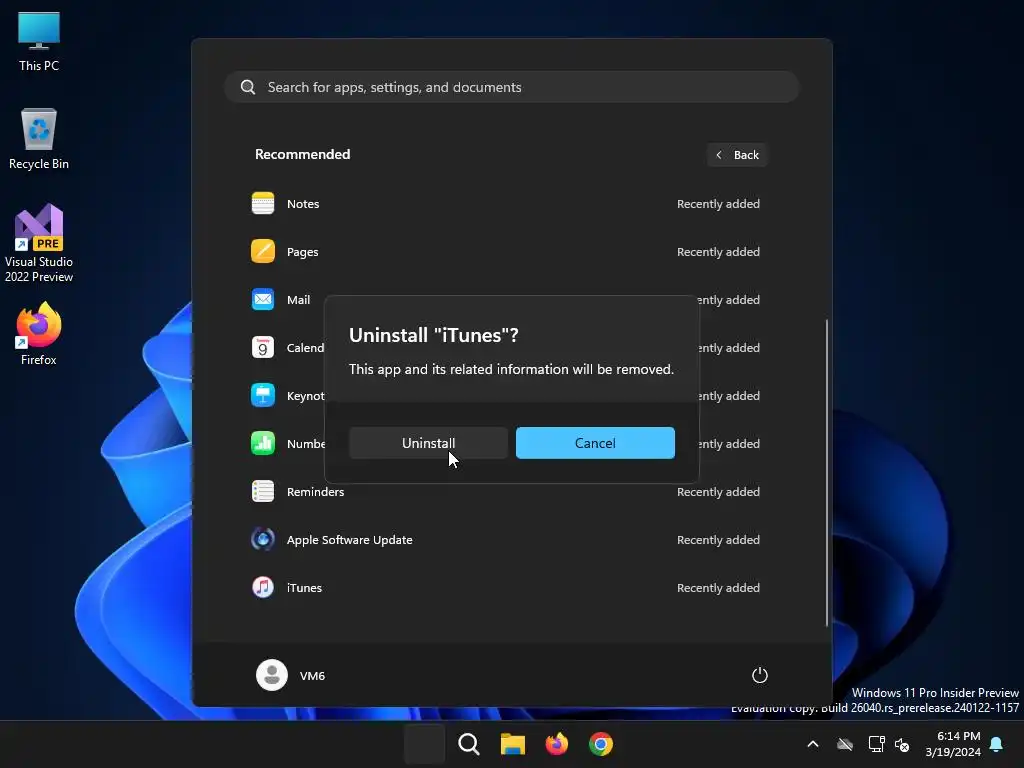Open the Apple Software Update icon
This screenshot has width=1024, height=768.
[x=263, y=539]
